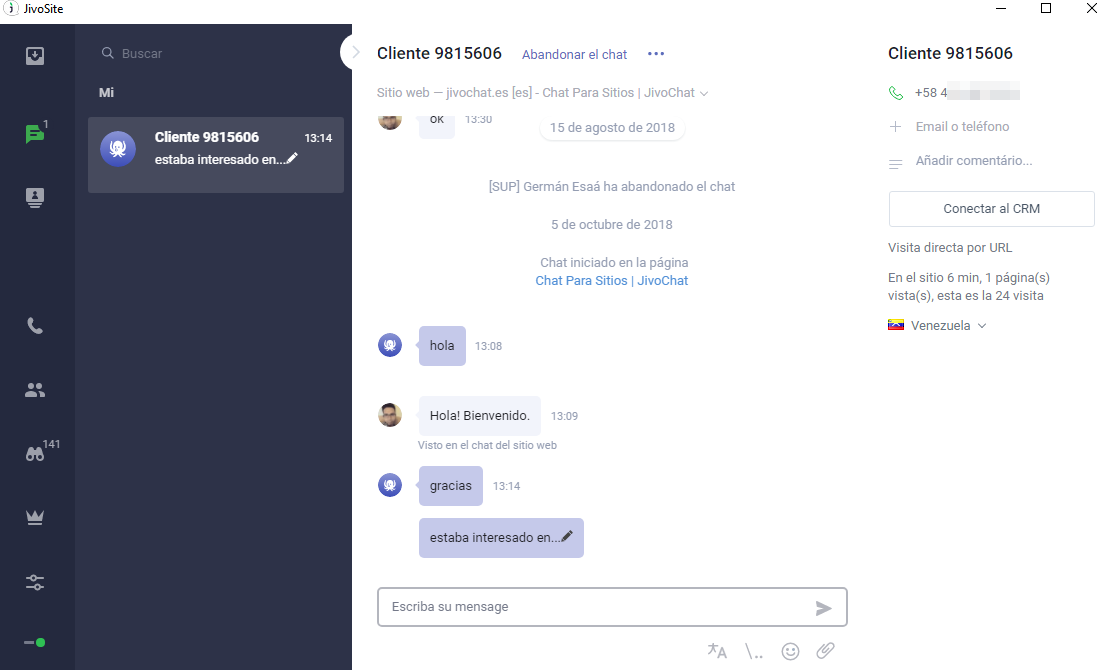
Task: Open the three-dots chat options menu
Action: coord(656,54)
